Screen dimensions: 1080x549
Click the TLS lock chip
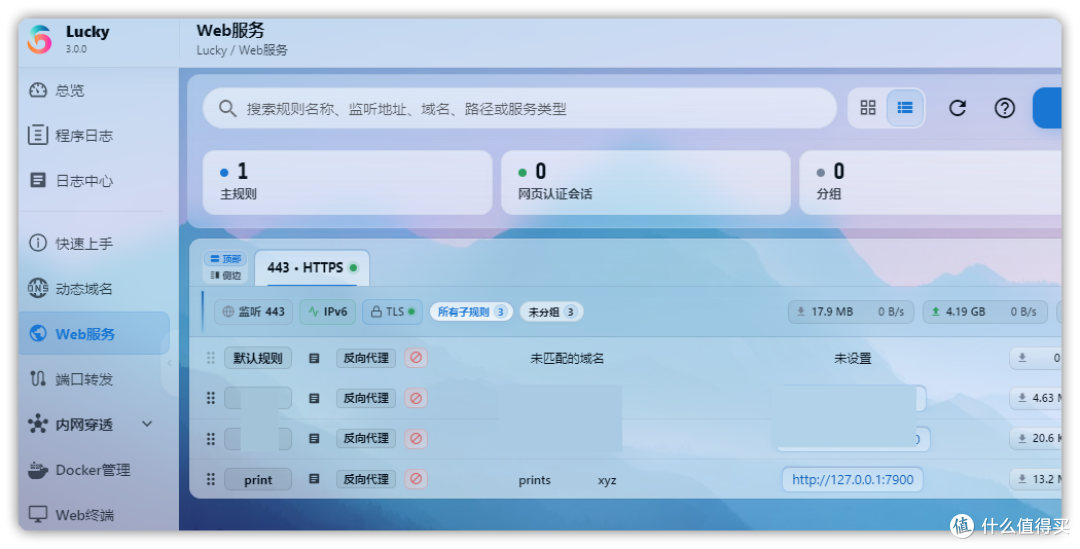(x=392, y=311)
